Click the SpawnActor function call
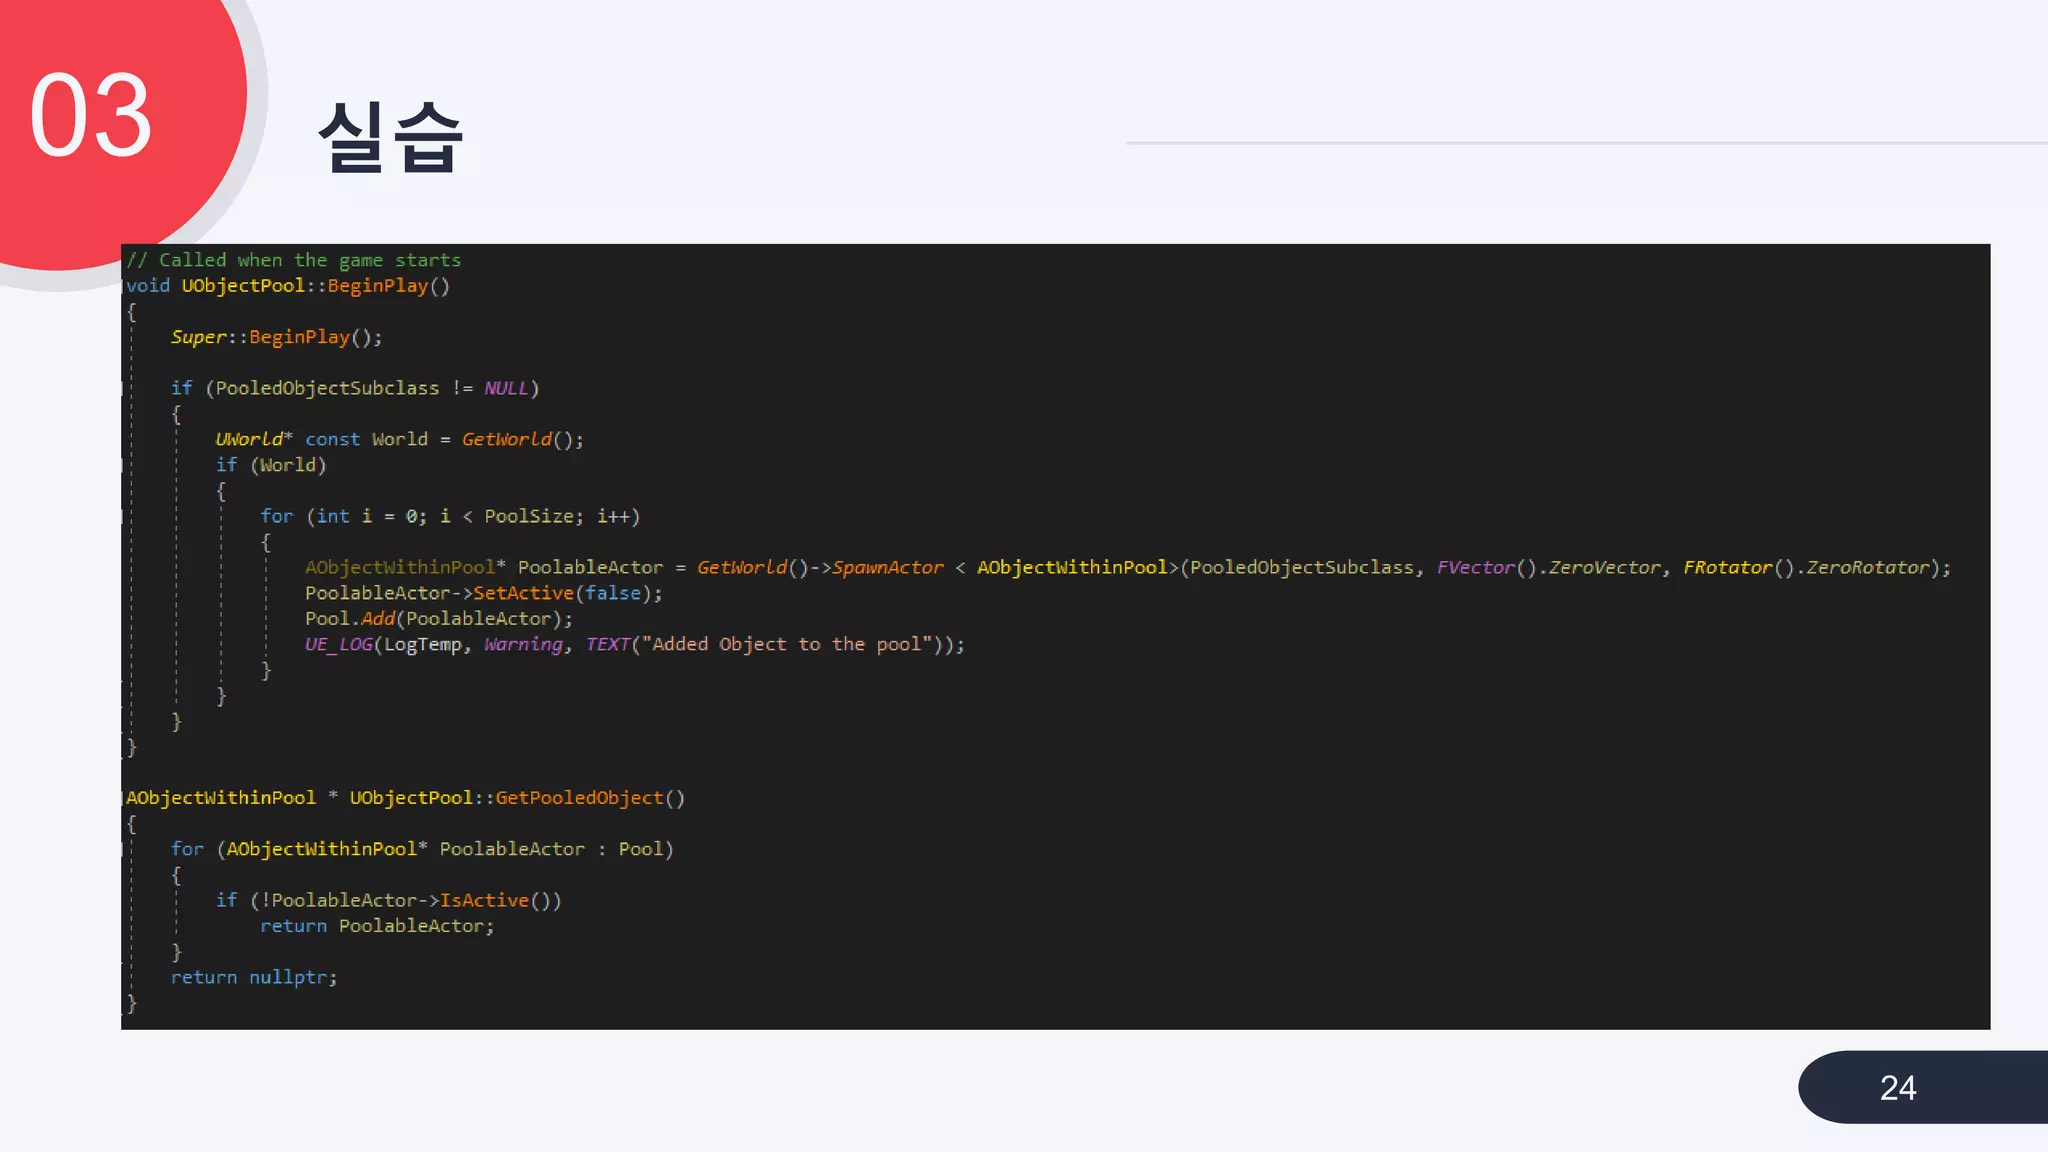2048x1152 pixels. [887, 568]
